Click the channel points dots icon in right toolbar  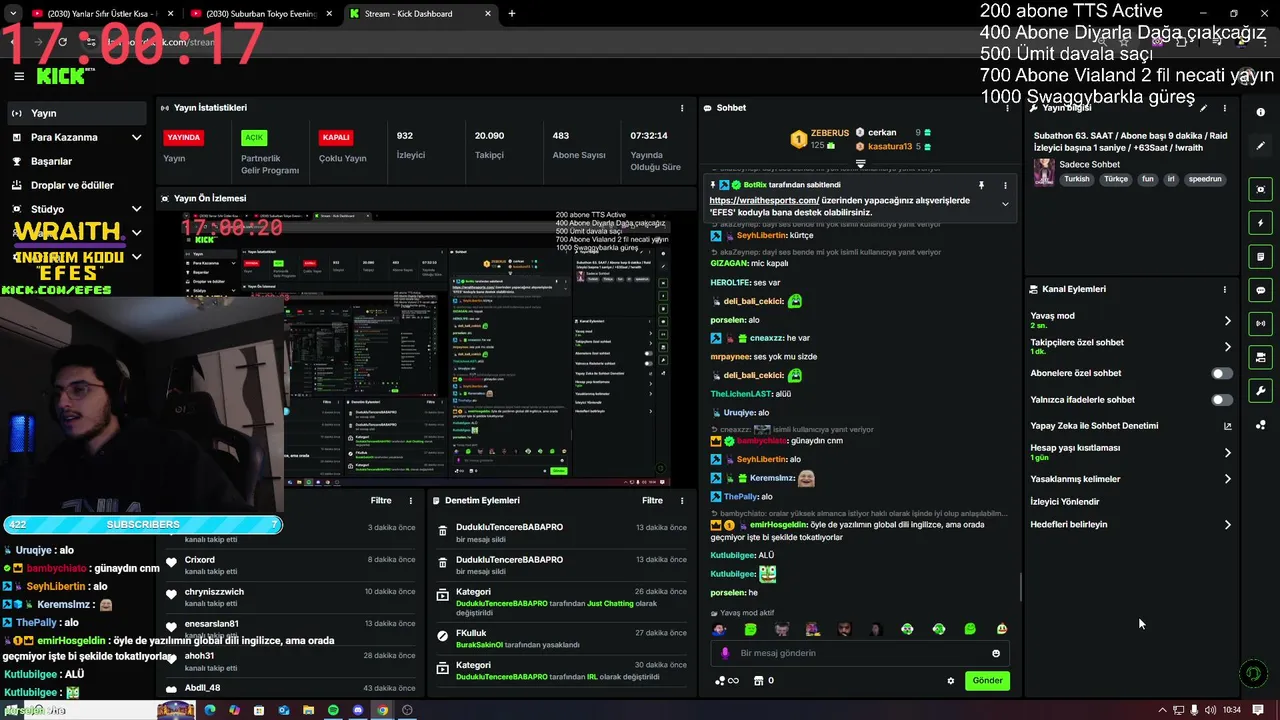pyautogui.click(x=1260, y=425)
